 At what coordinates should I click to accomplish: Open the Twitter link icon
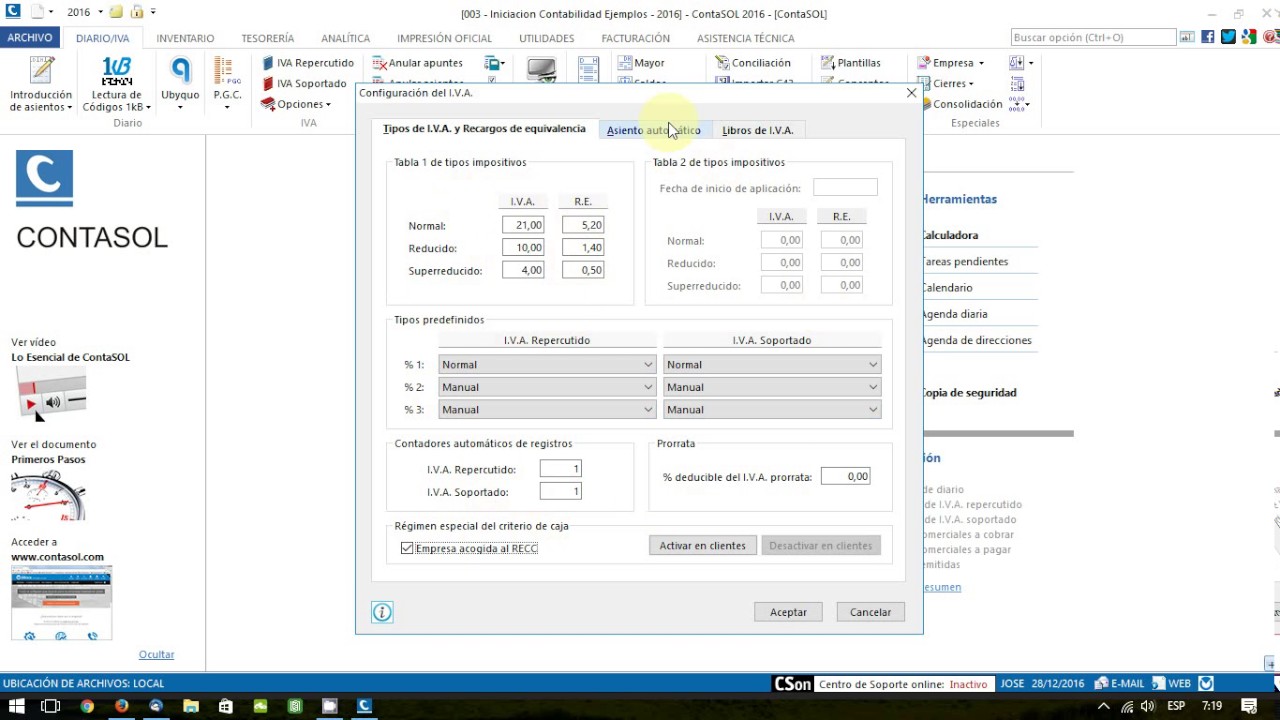pyautogui.click(x=1228, y=37)
